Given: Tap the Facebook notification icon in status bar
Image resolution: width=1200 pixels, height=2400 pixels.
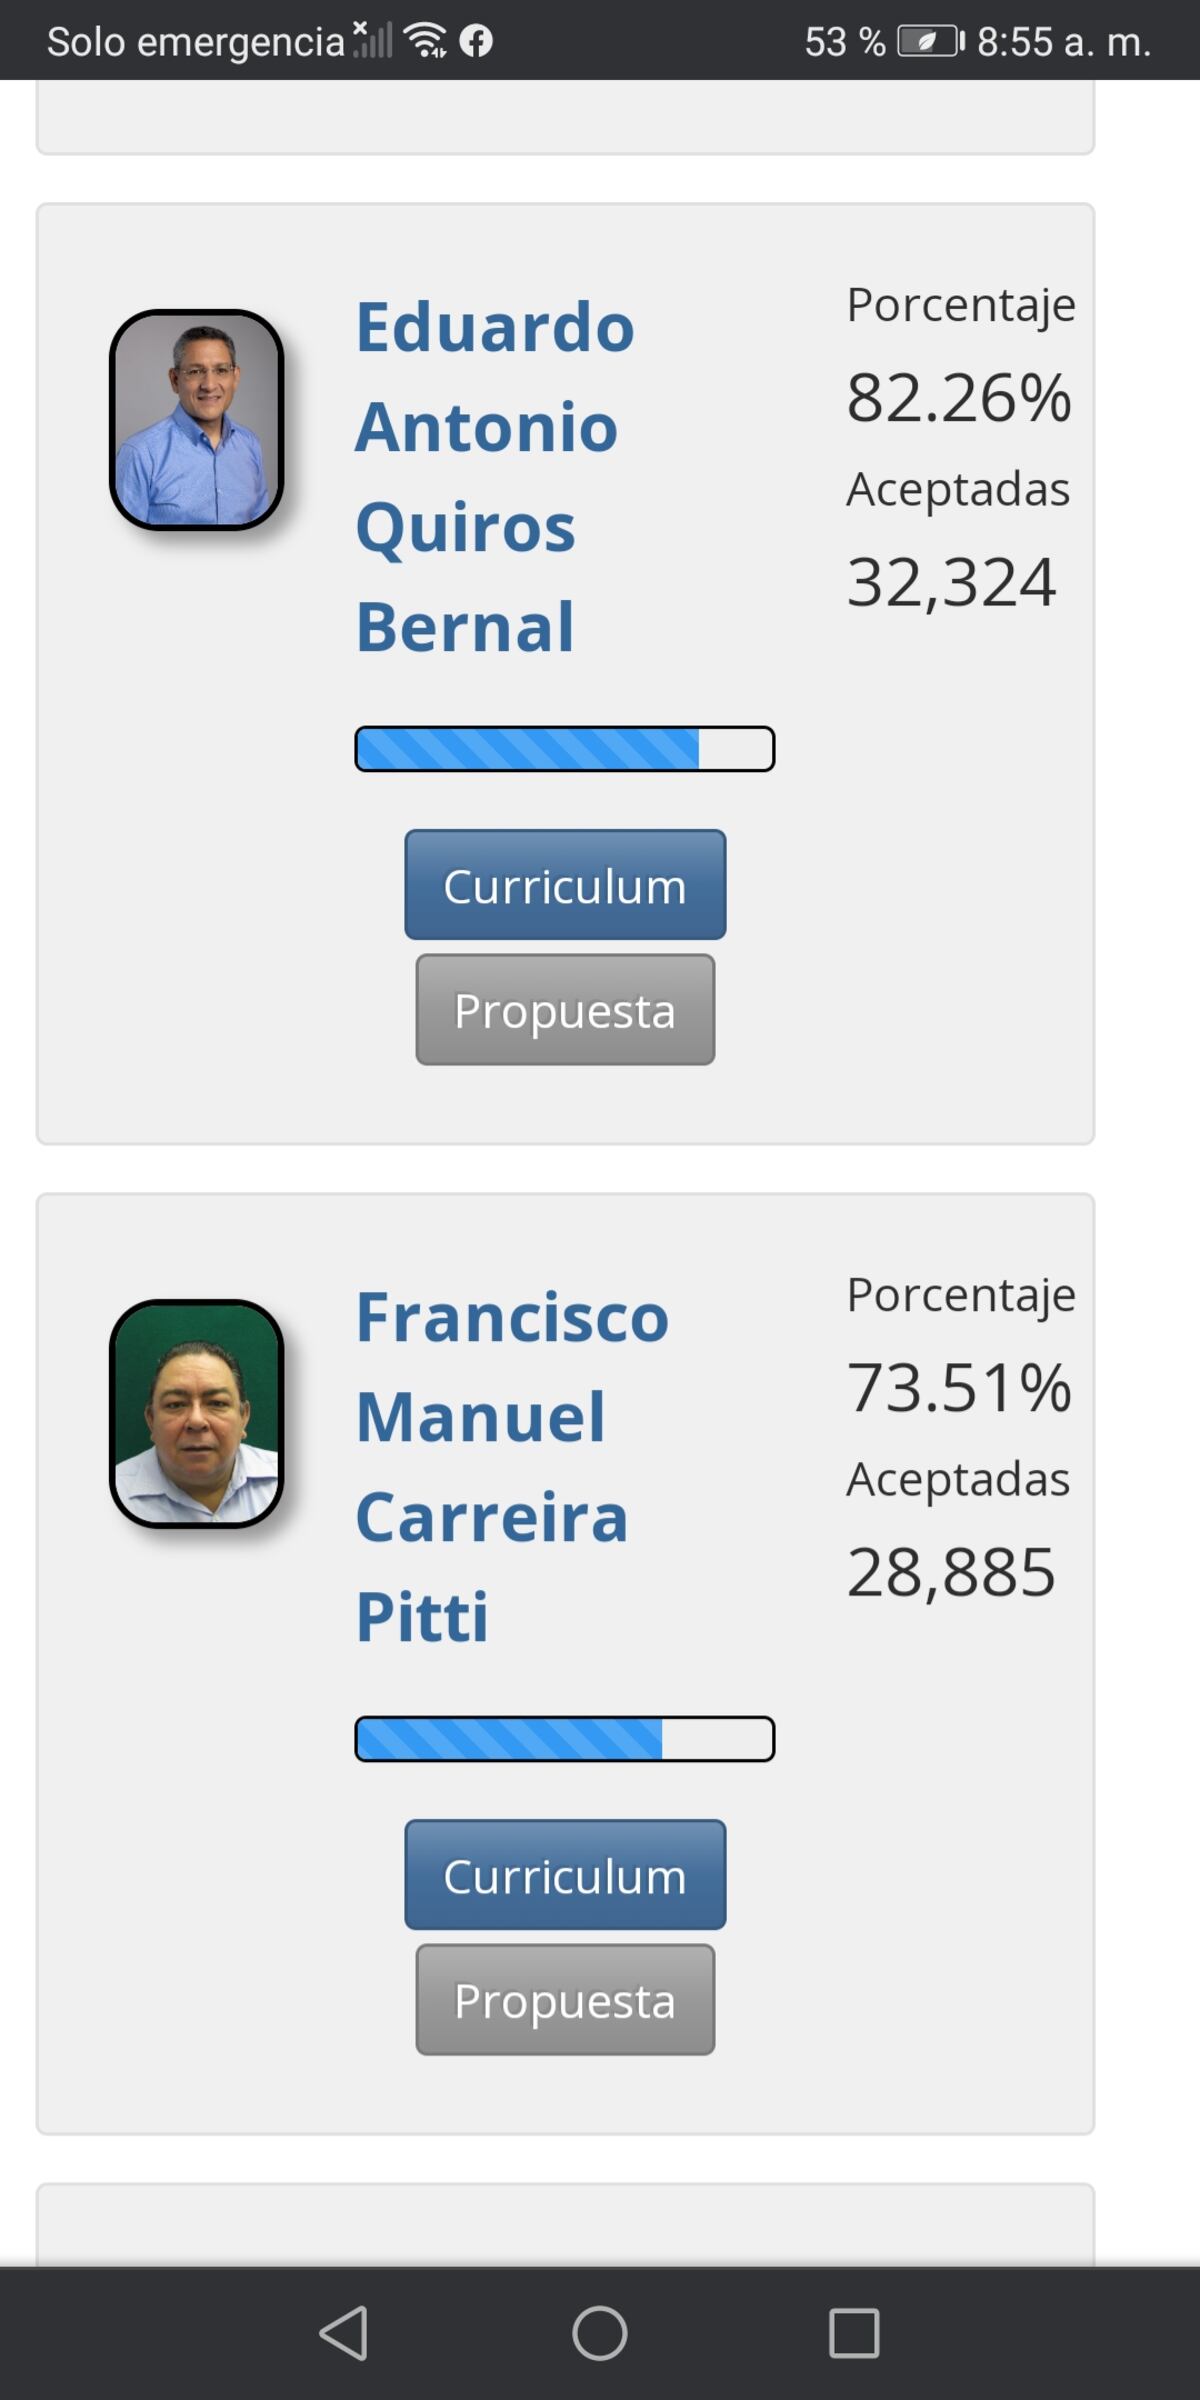Looking at the screenshot, I should [476, 41].
